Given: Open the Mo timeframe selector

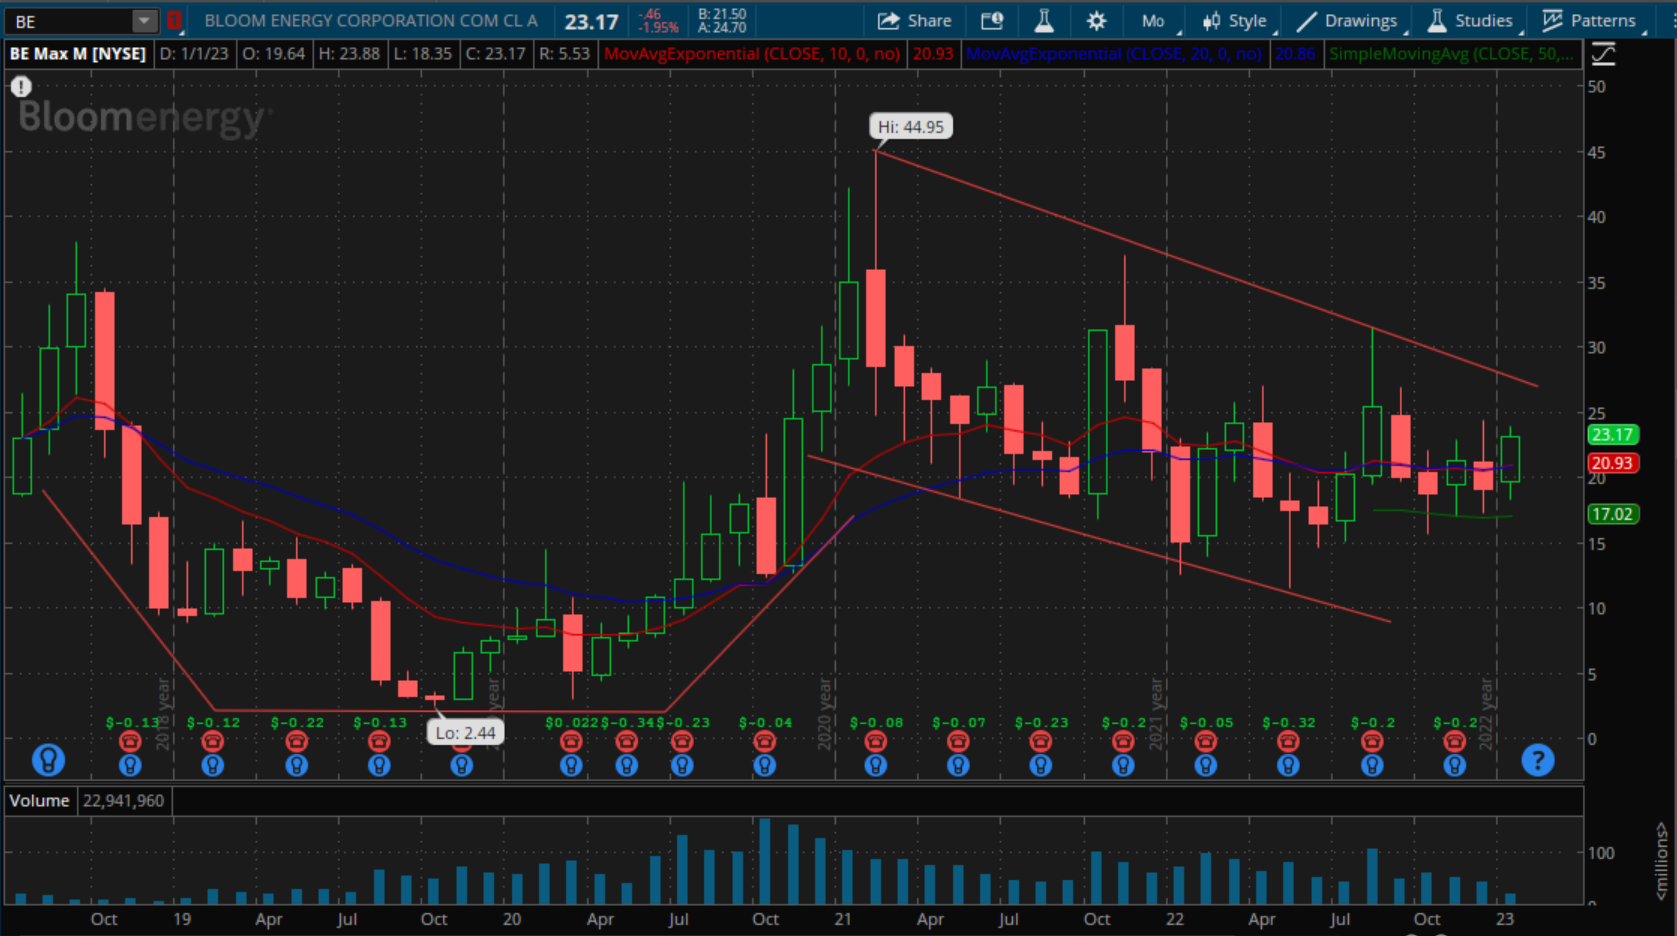Looking at the screenshot, I should point(1154,20).
